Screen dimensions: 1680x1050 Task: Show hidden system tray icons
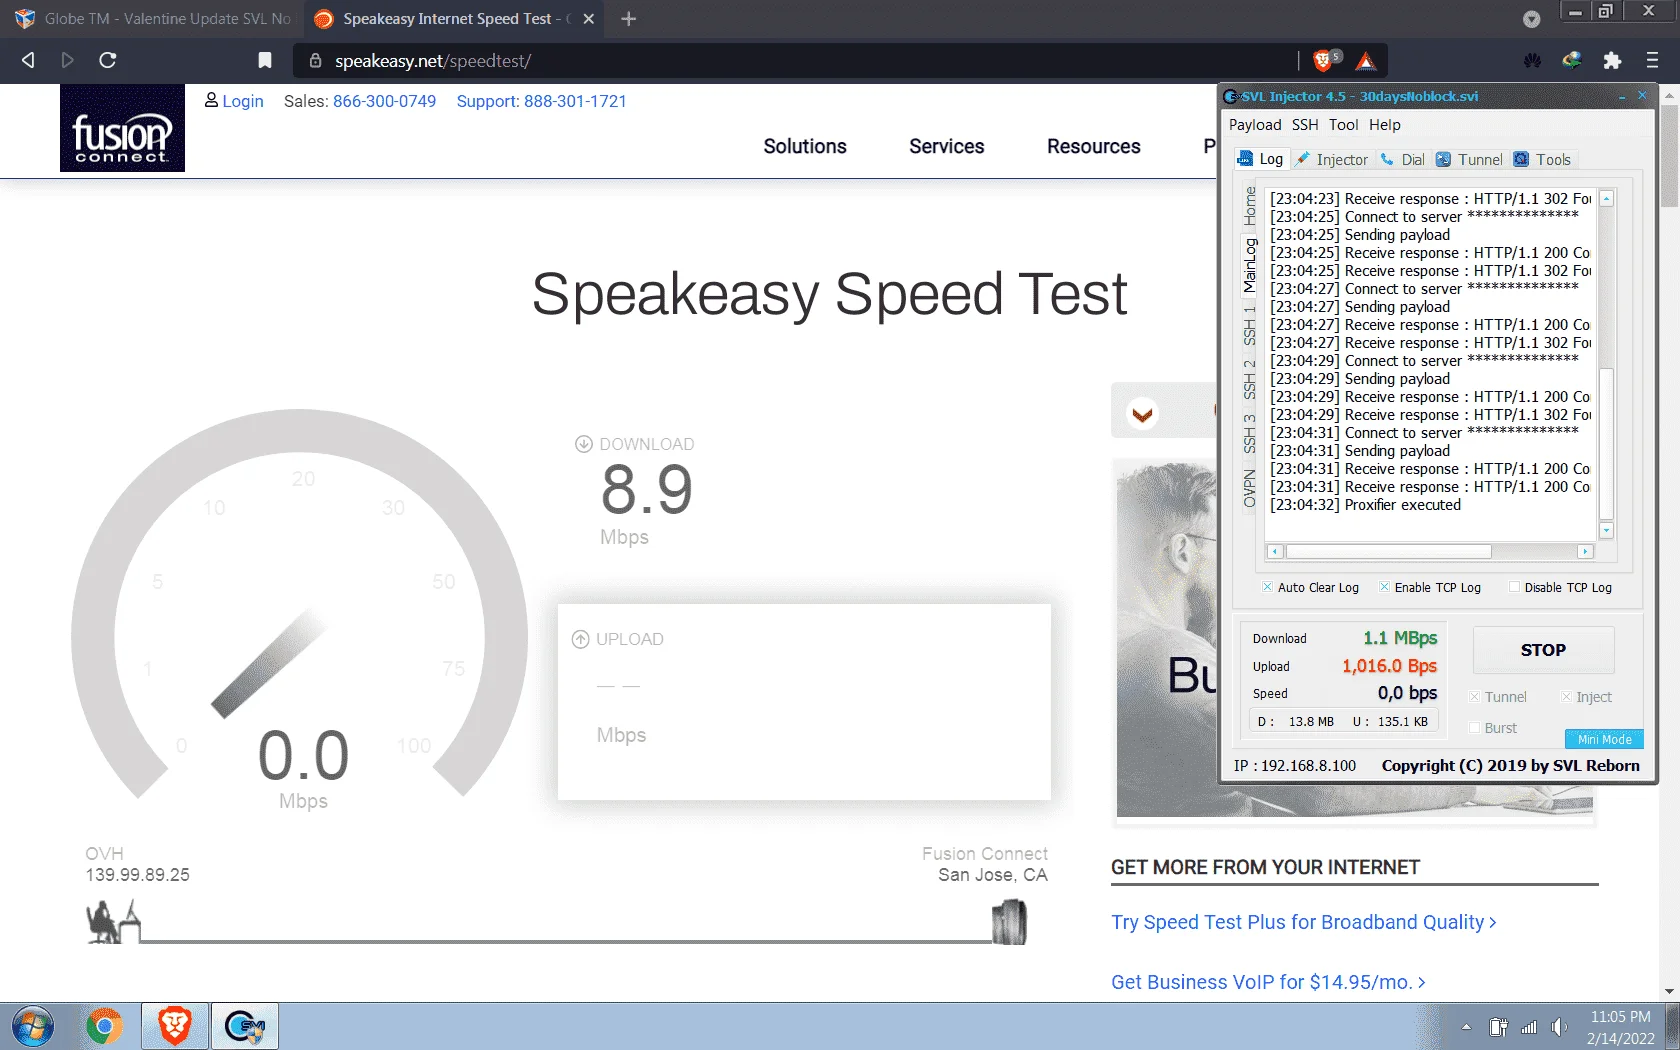coord(1466,1027)
